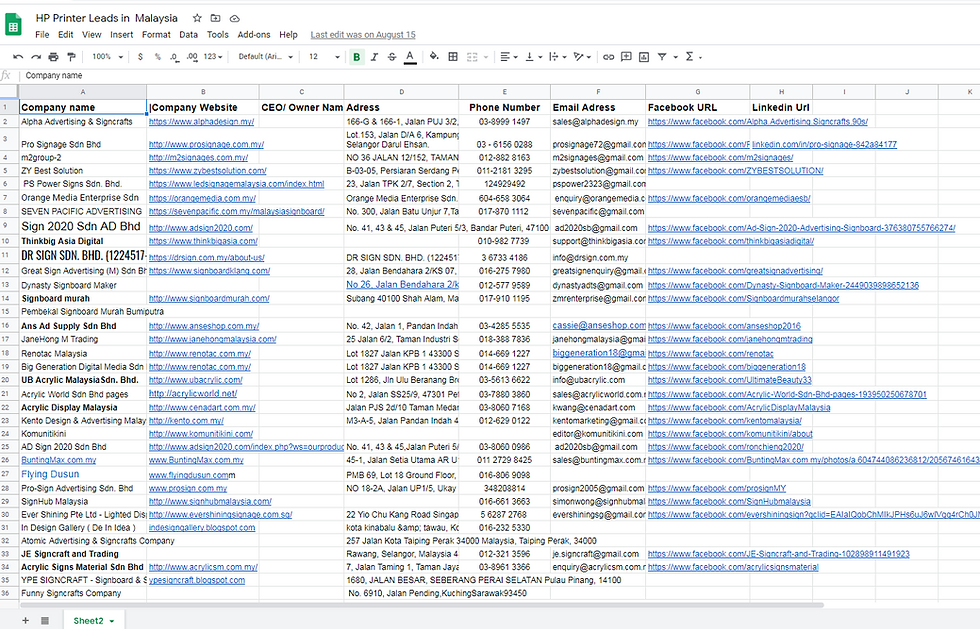Viewport: 980px width, 629px height.
Task: Insert a link using the toolbar icon
Action: [x=608, y=57]
